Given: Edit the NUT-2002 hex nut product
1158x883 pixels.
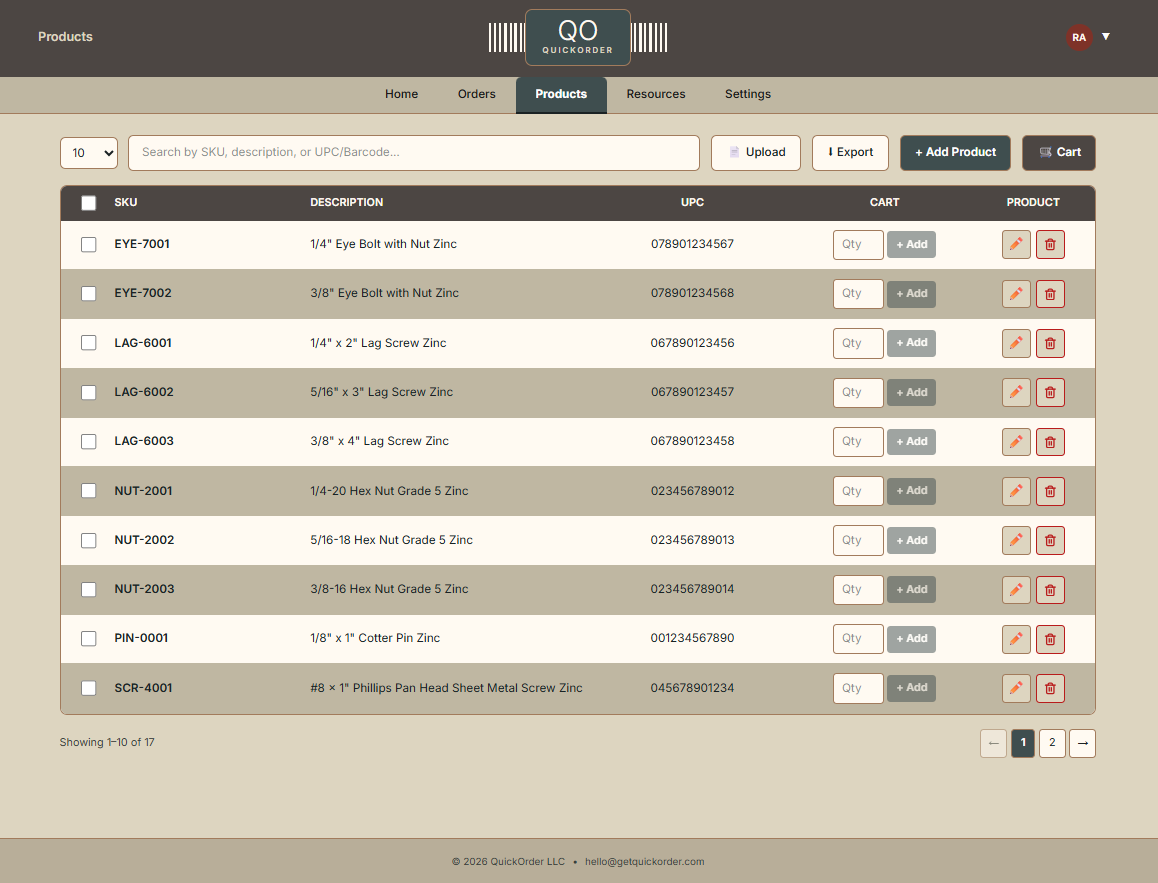Looking at the screenshot, I should [1016, 540].
